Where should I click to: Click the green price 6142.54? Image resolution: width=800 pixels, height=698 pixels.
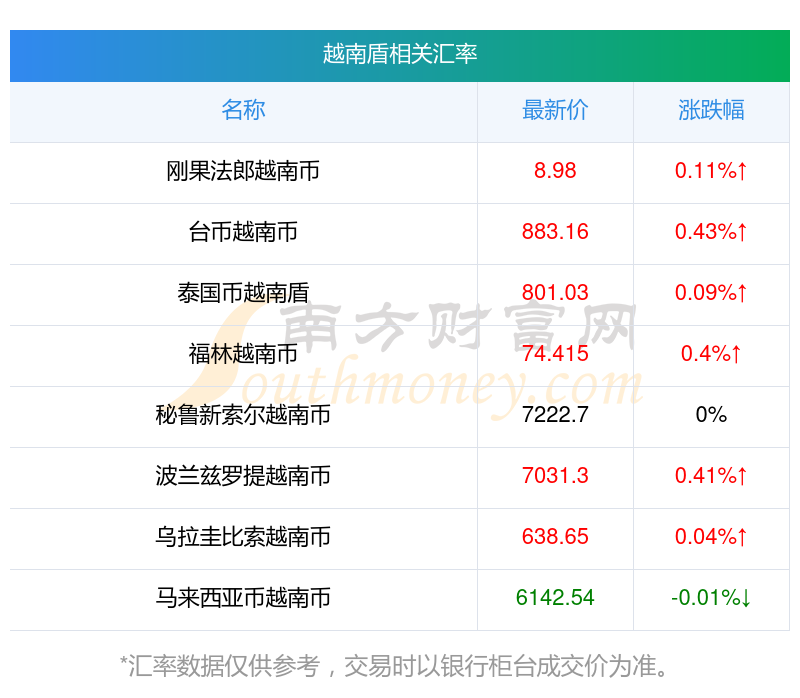point(555,597)
